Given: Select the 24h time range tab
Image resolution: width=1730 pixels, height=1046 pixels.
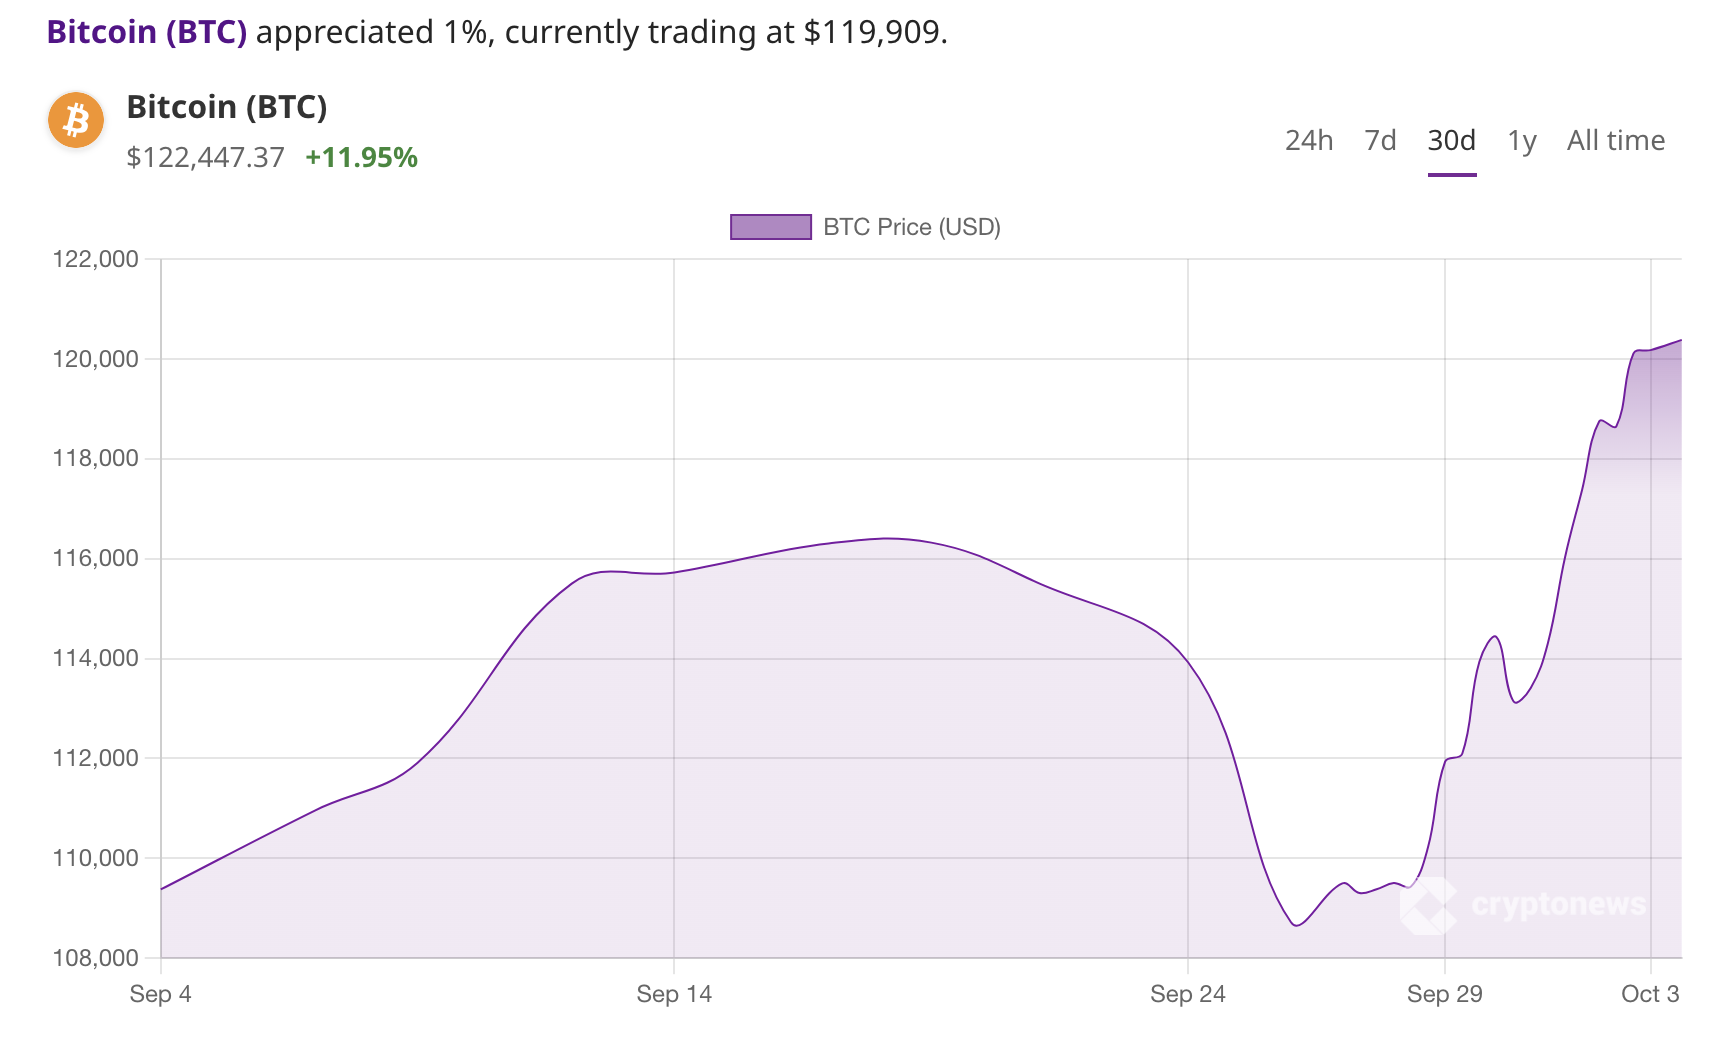Looking at the screenshot, I should click(1308, 141).
